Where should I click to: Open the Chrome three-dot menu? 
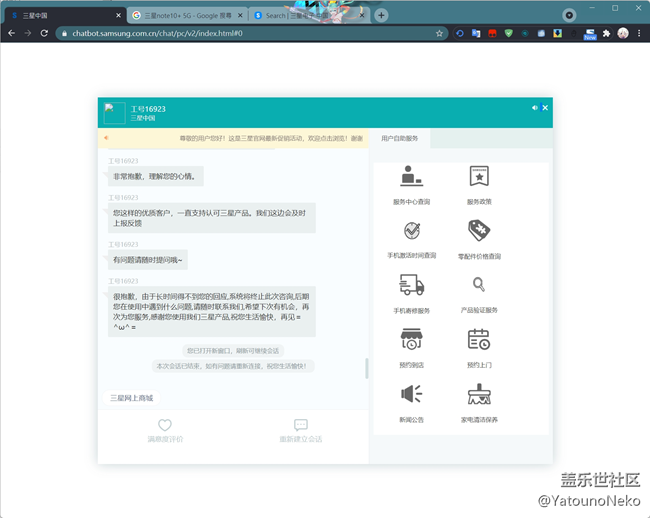pyautogui.click(x=639, y=33)
